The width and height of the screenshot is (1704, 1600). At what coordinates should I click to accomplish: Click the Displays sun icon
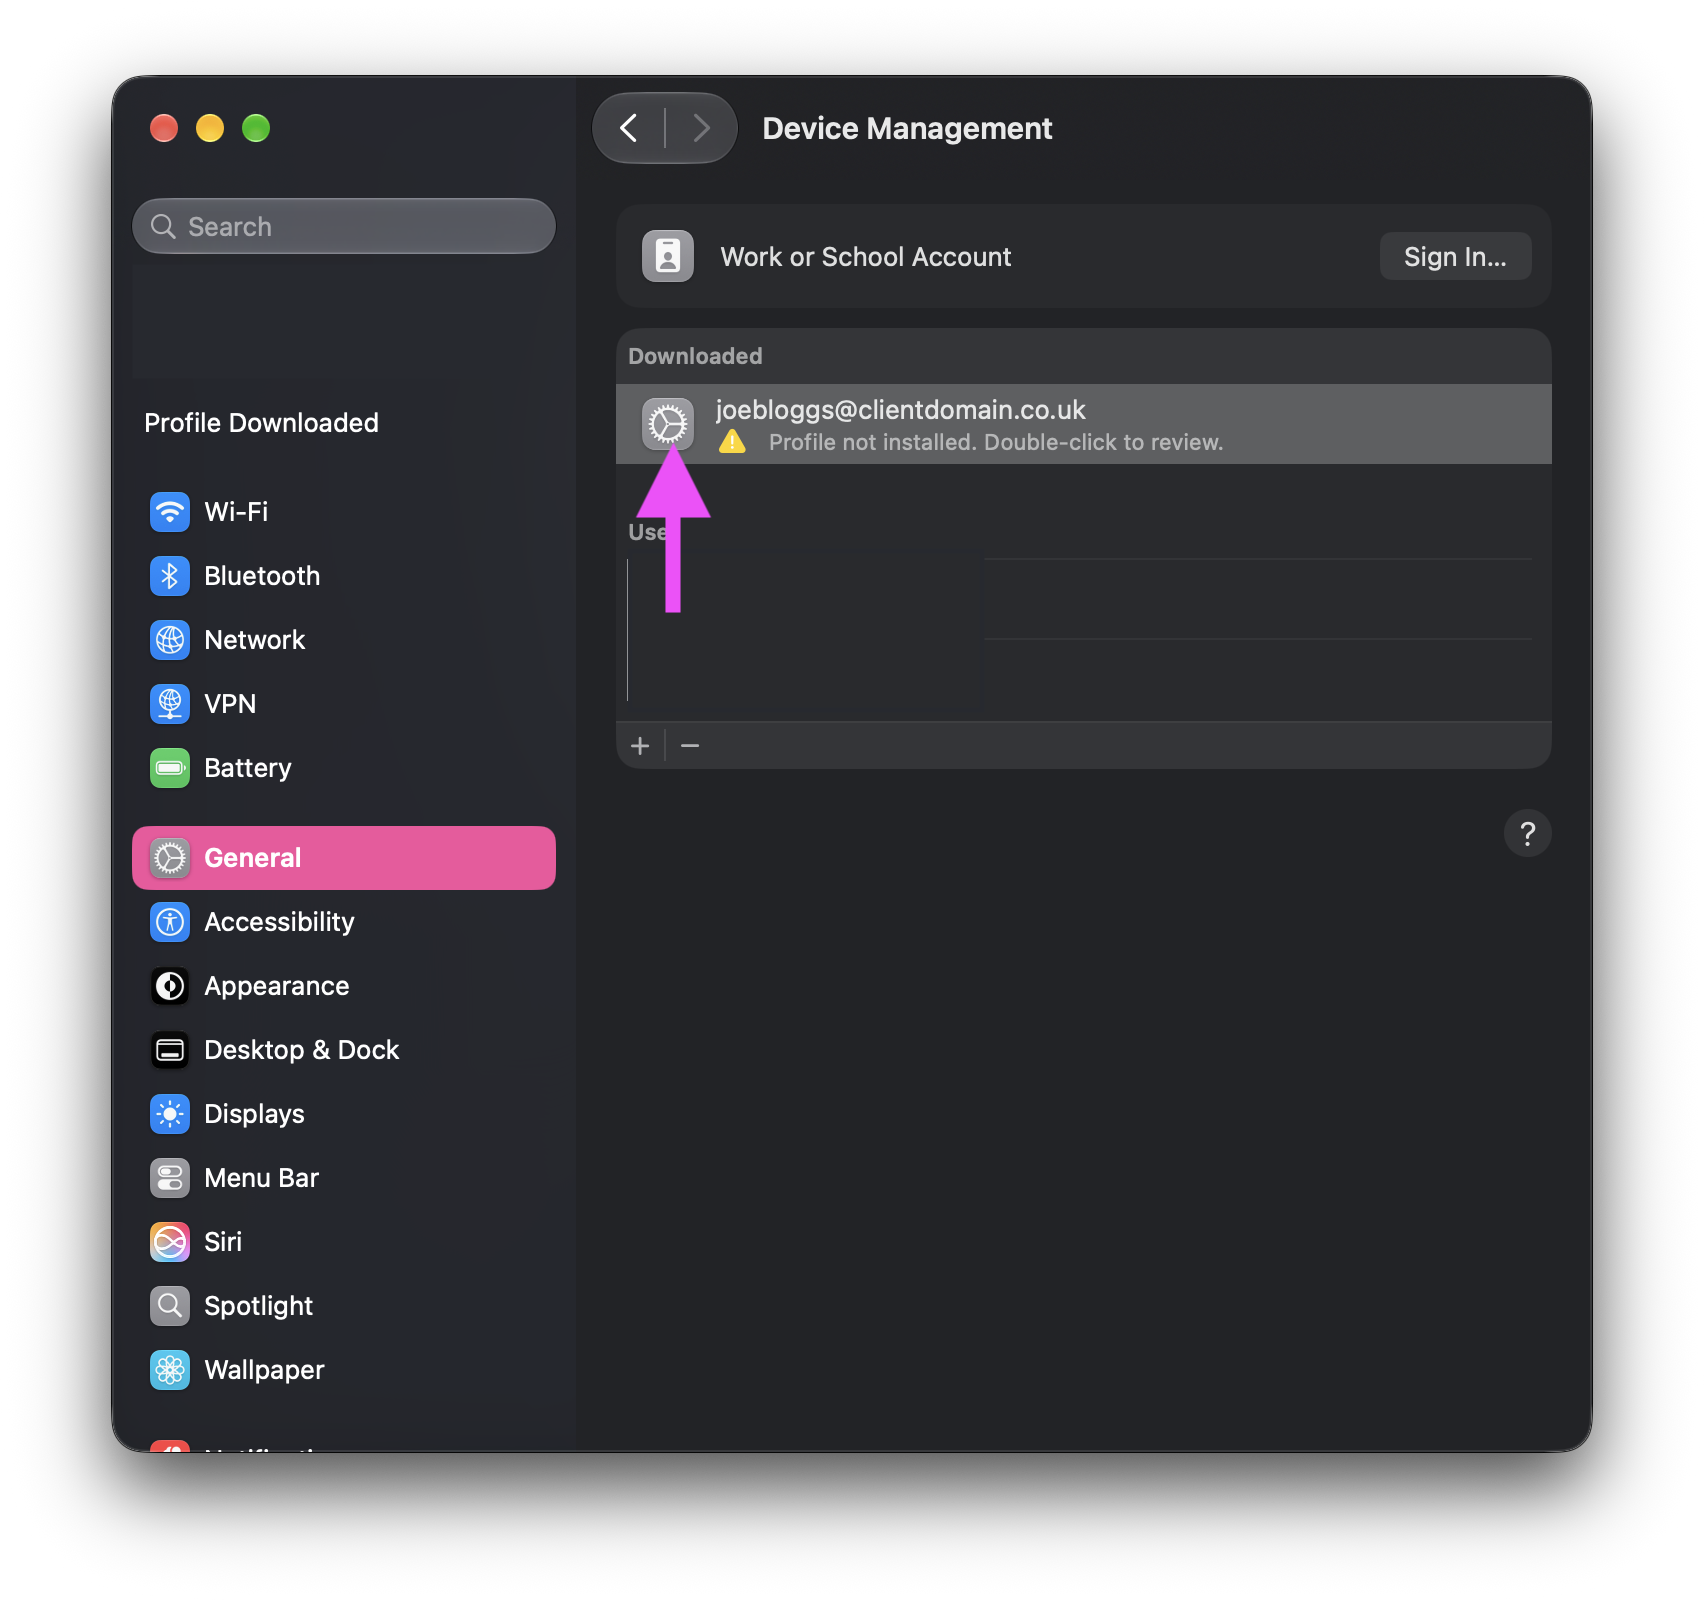point(170,1114)
